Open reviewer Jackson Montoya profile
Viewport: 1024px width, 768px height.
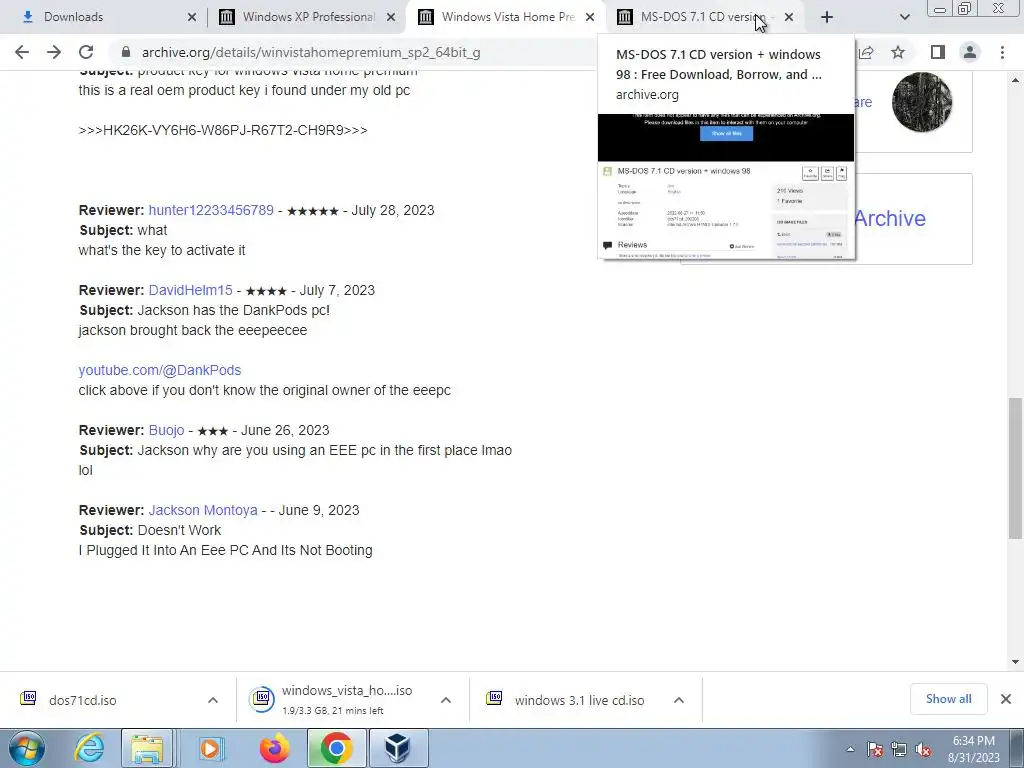(203, 510)
